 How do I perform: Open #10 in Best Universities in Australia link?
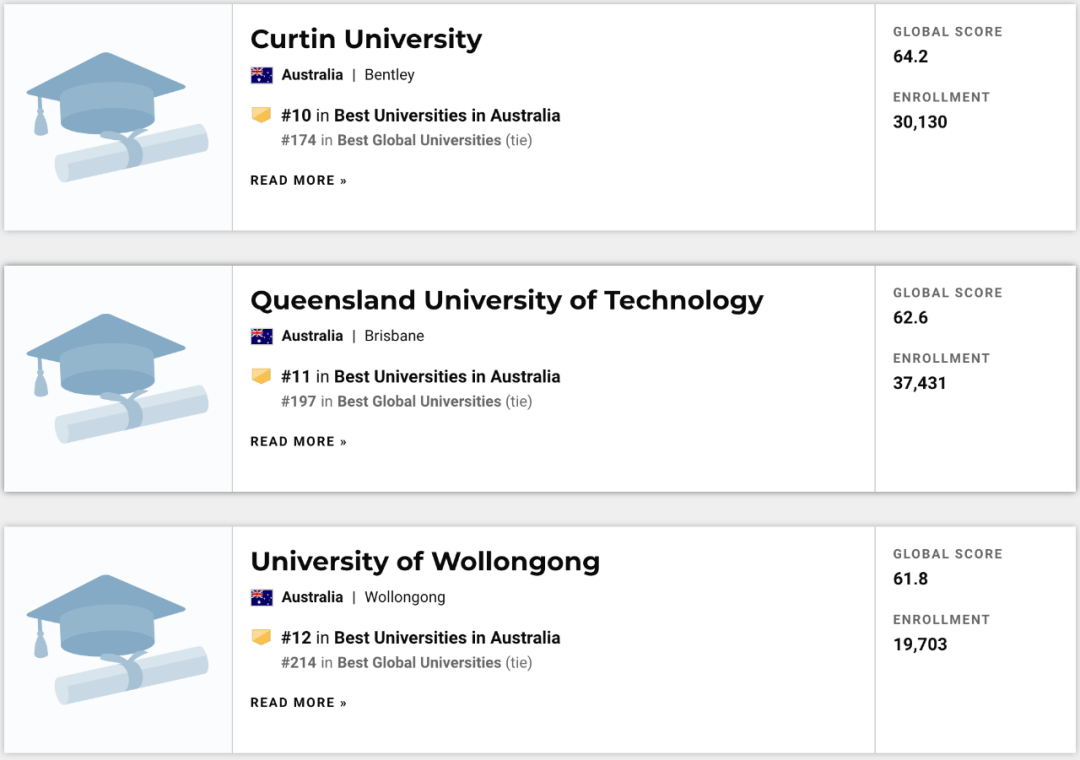[421, 115]
